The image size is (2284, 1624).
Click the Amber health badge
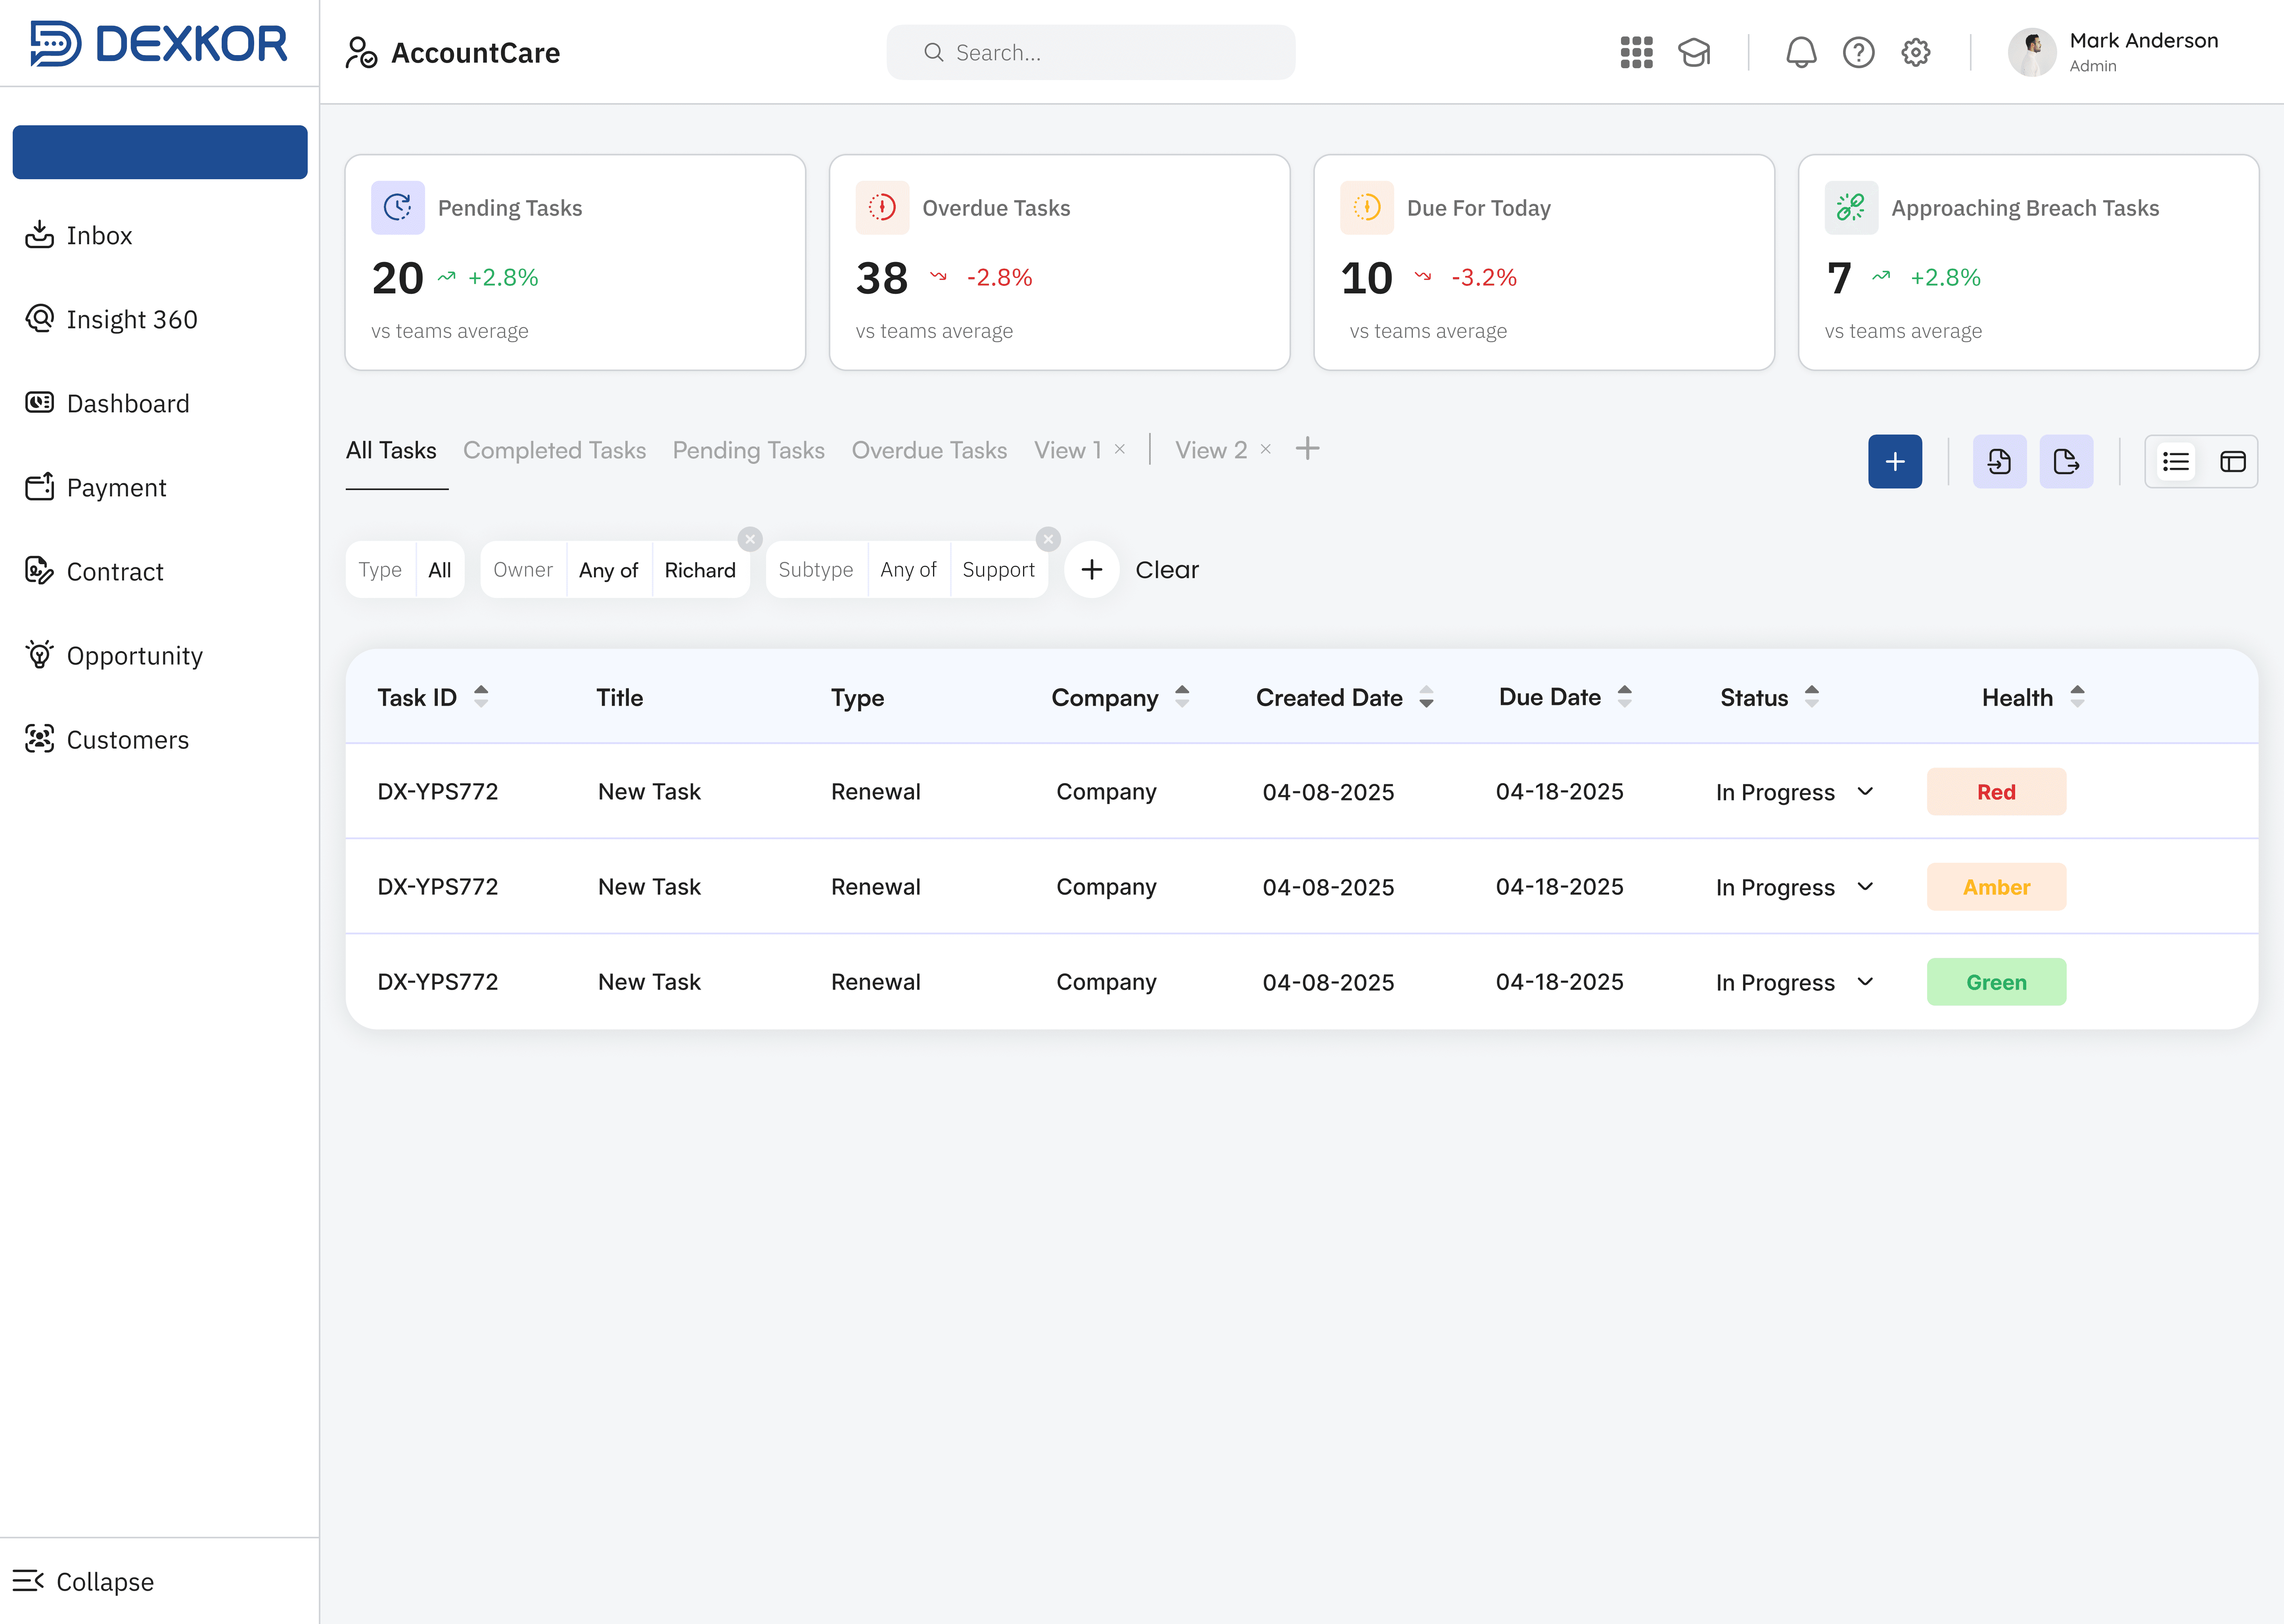tap(1996, 887)
